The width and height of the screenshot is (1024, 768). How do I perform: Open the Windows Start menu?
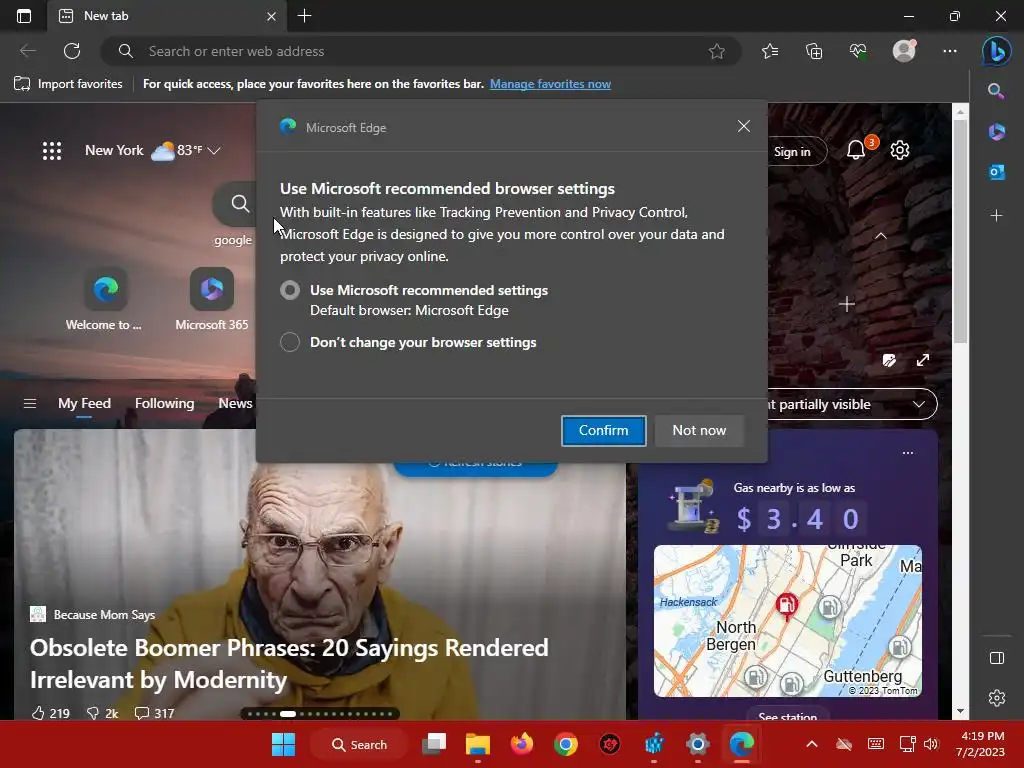pyautogui.click(x=283, y=744)
